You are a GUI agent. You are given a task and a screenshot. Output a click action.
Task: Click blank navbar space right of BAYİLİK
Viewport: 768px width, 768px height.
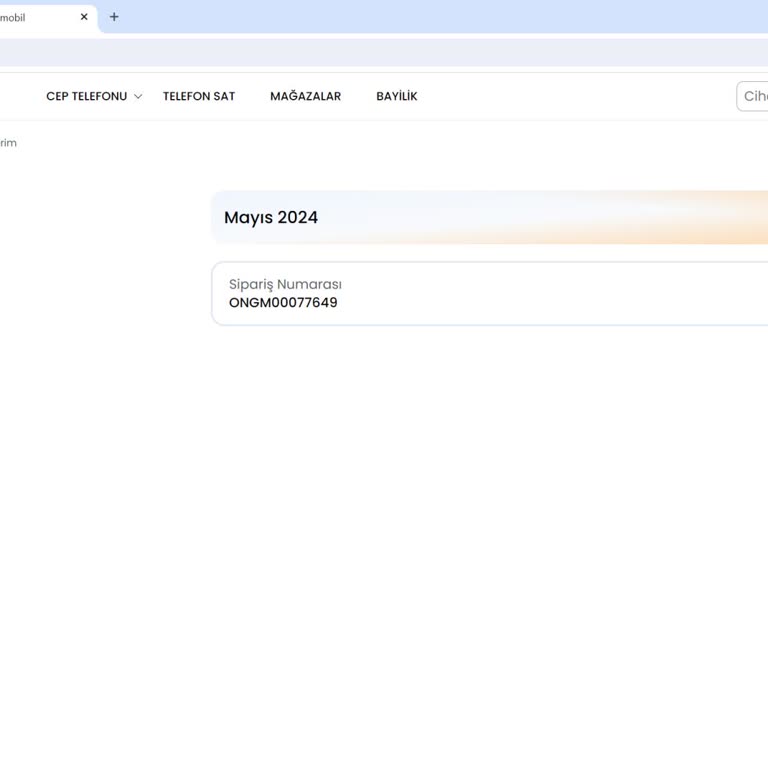point(570,97)
